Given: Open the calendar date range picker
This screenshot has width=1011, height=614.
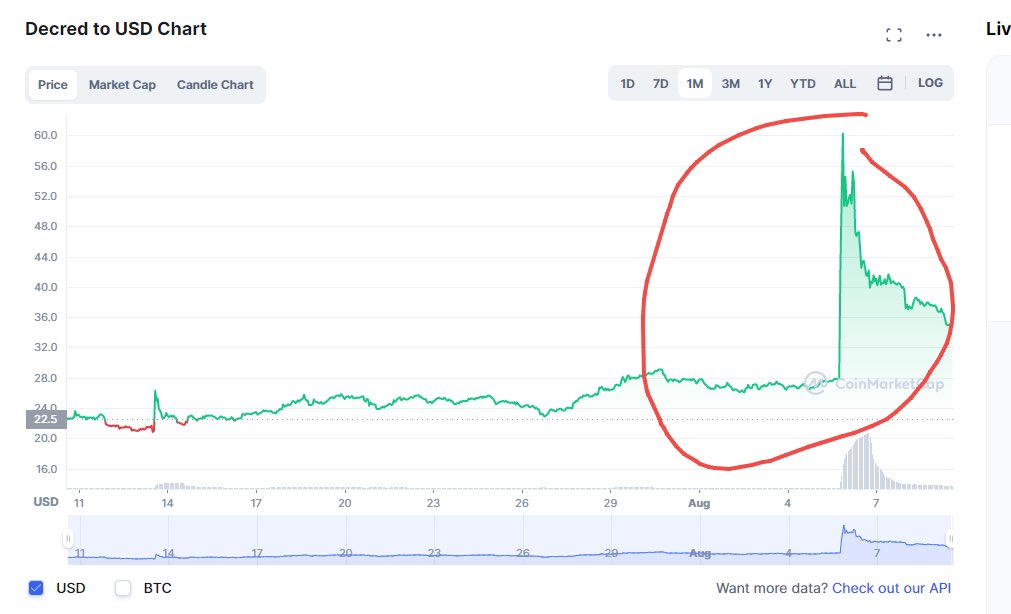Looking at the screenshot, I should (885, 83).
